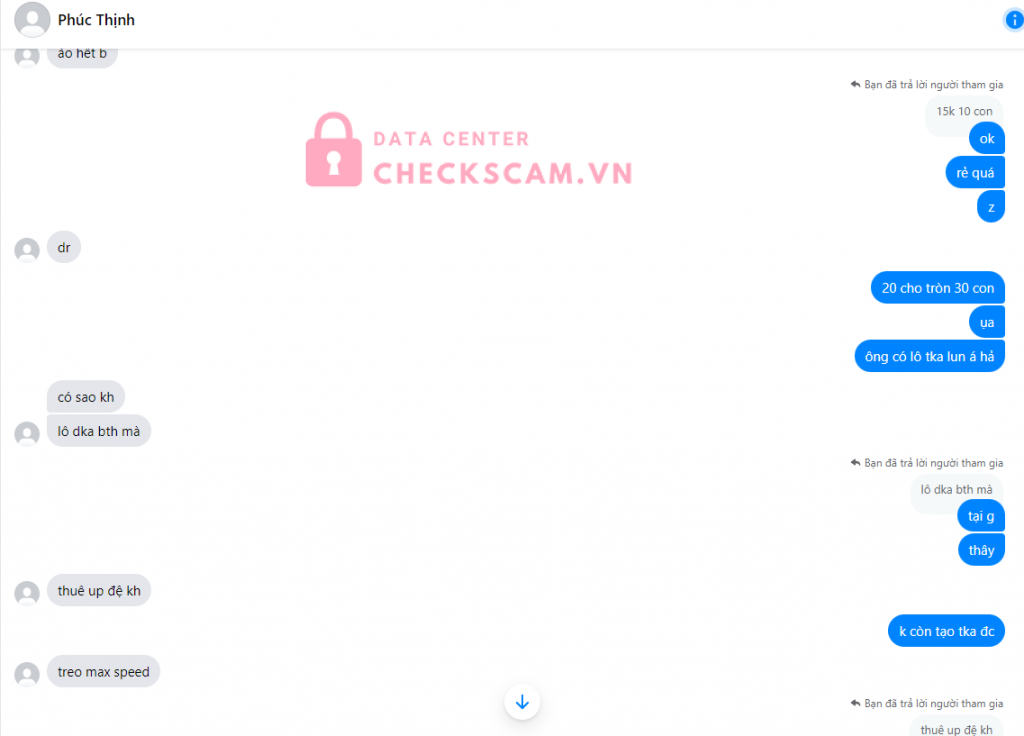Select the 'treo max speed' message bubble
Screen dimensions: 1024x736
[103, 672]
